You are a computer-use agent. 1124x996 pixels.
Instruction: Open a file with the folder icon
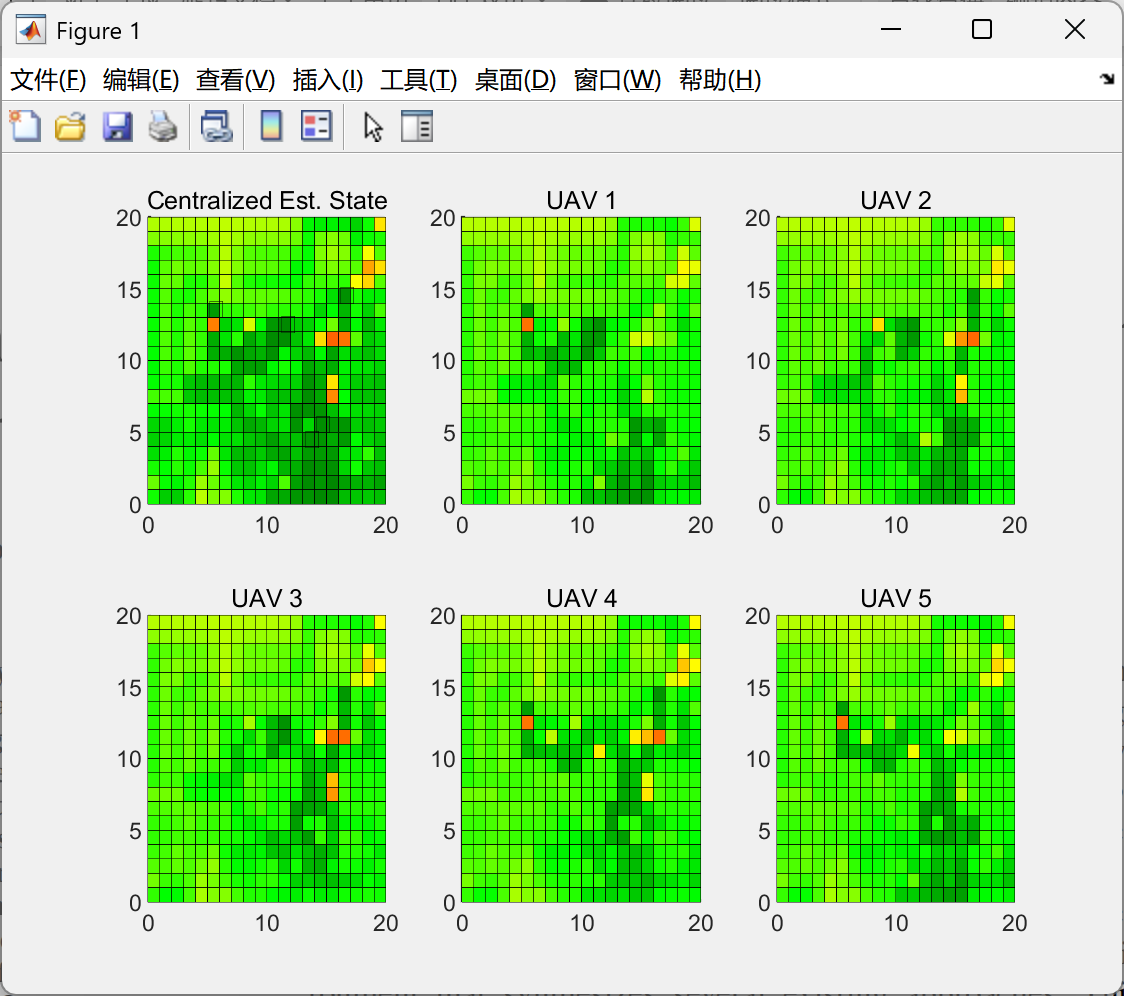(70, 126)
